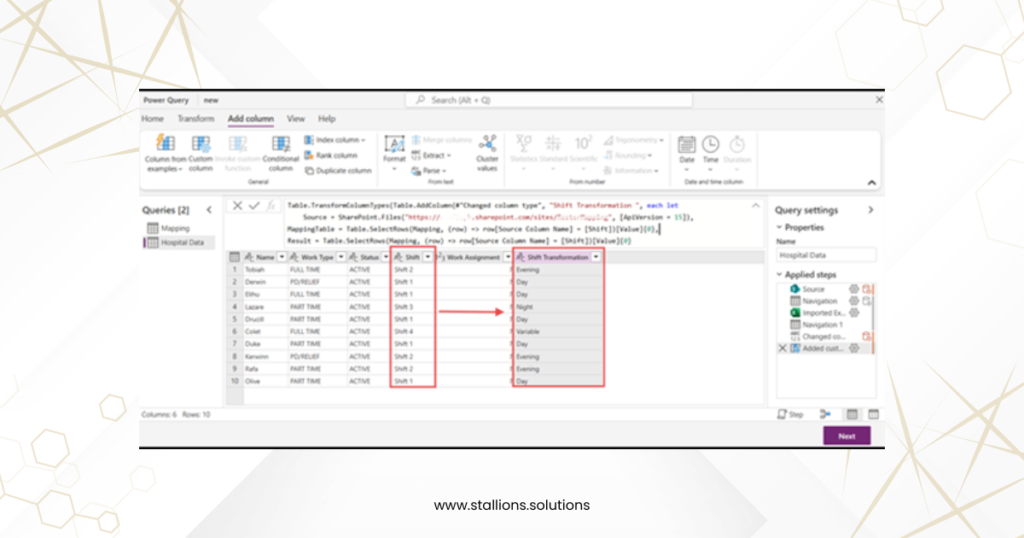Click the Custom column icon
Image resolution: width=1024 pixels, height=538 pixels.
[x=200, y=144]
